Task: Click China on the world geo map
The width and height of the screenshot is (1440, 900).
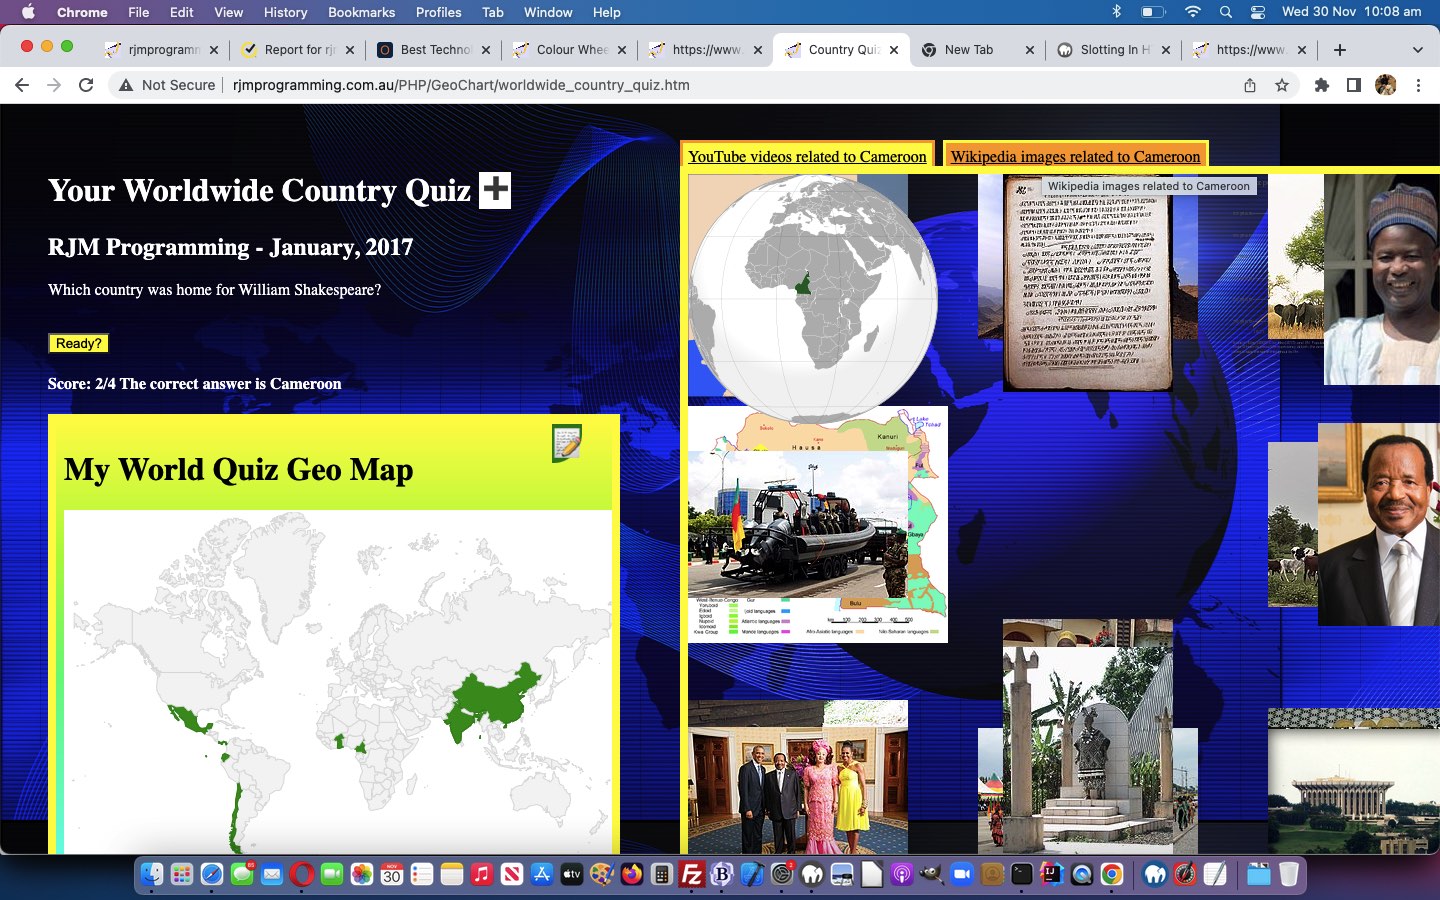Action: (x=495, y=700)
